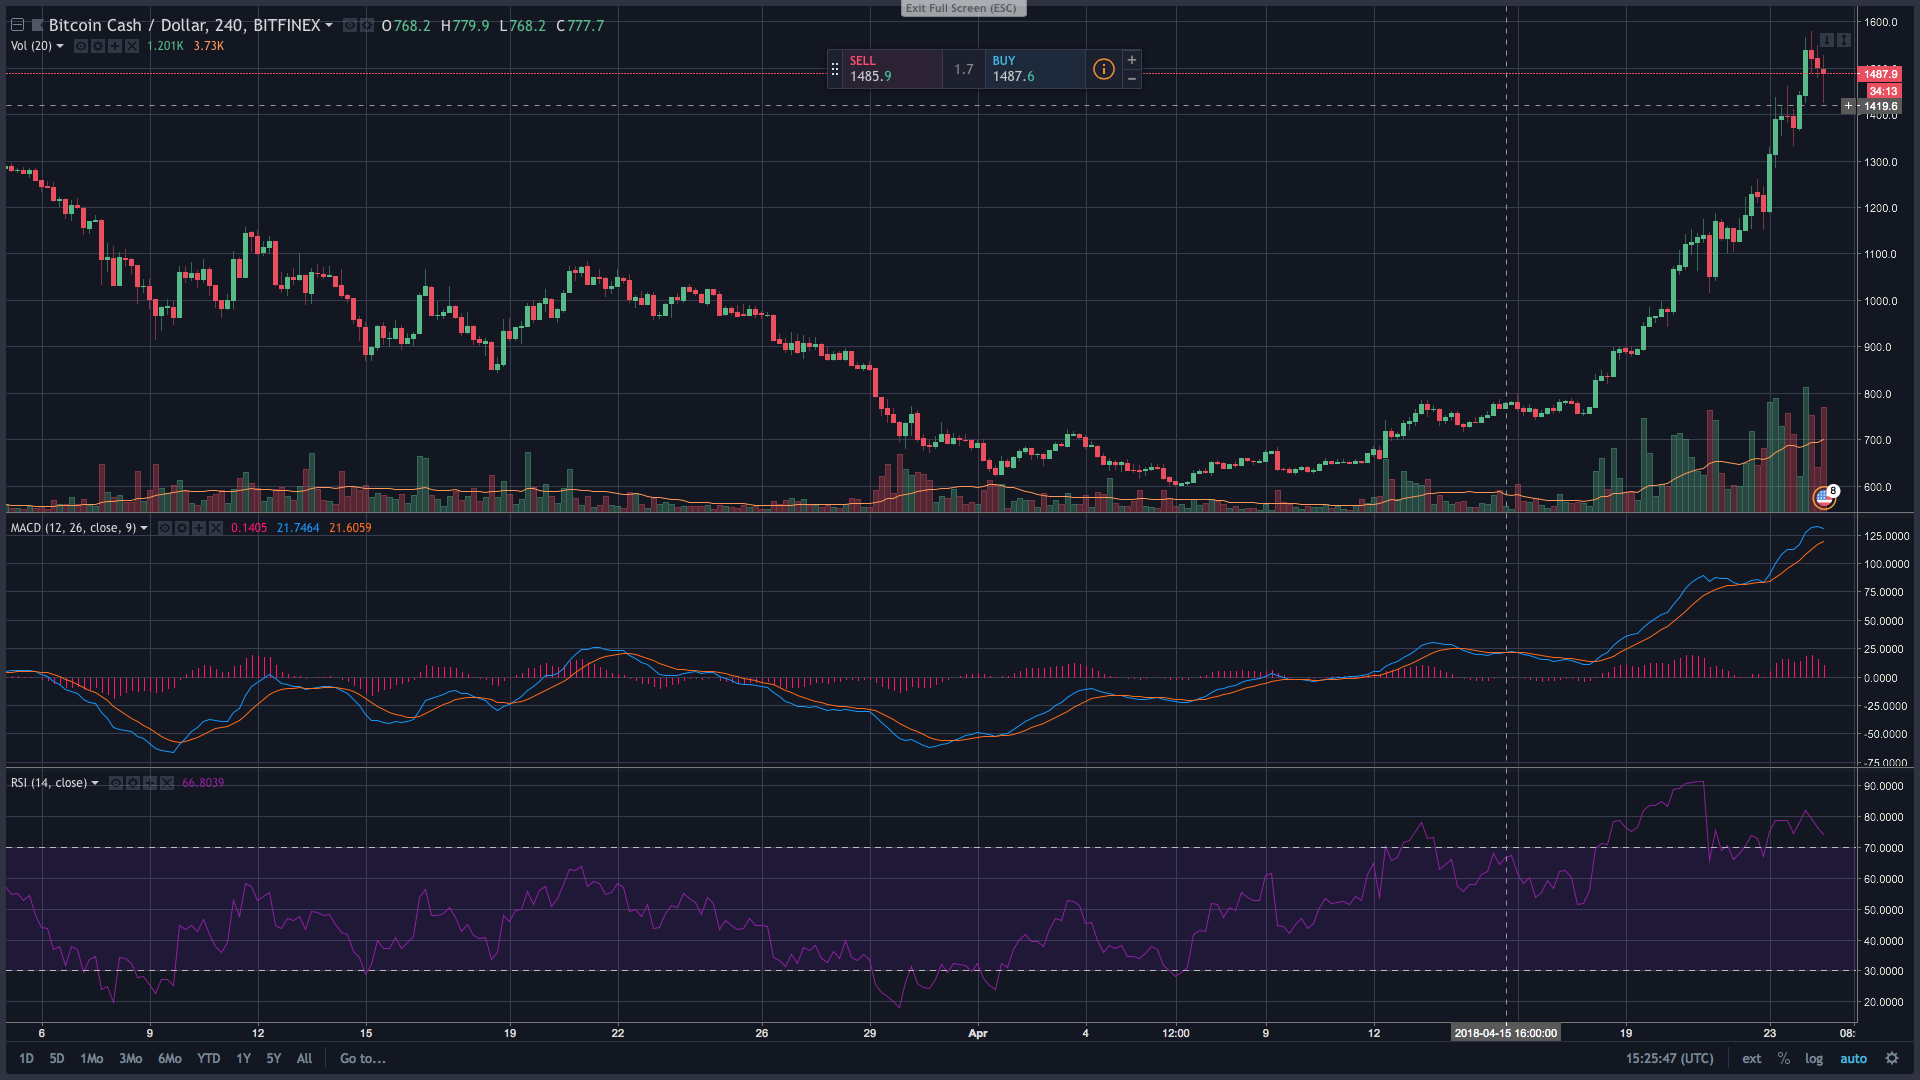The width and height of the screenshot is (1920, 1080).
Task: Open Vol (20) indicator dropdown arrow
Action: pos(60,46)
